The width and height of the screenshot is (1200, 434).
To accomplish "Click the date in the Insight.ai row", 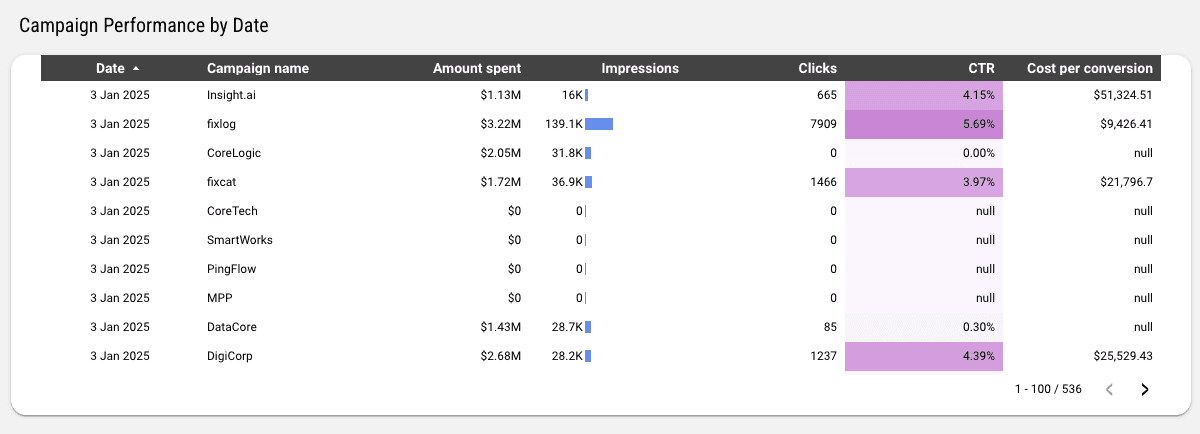I will point(120,96).
